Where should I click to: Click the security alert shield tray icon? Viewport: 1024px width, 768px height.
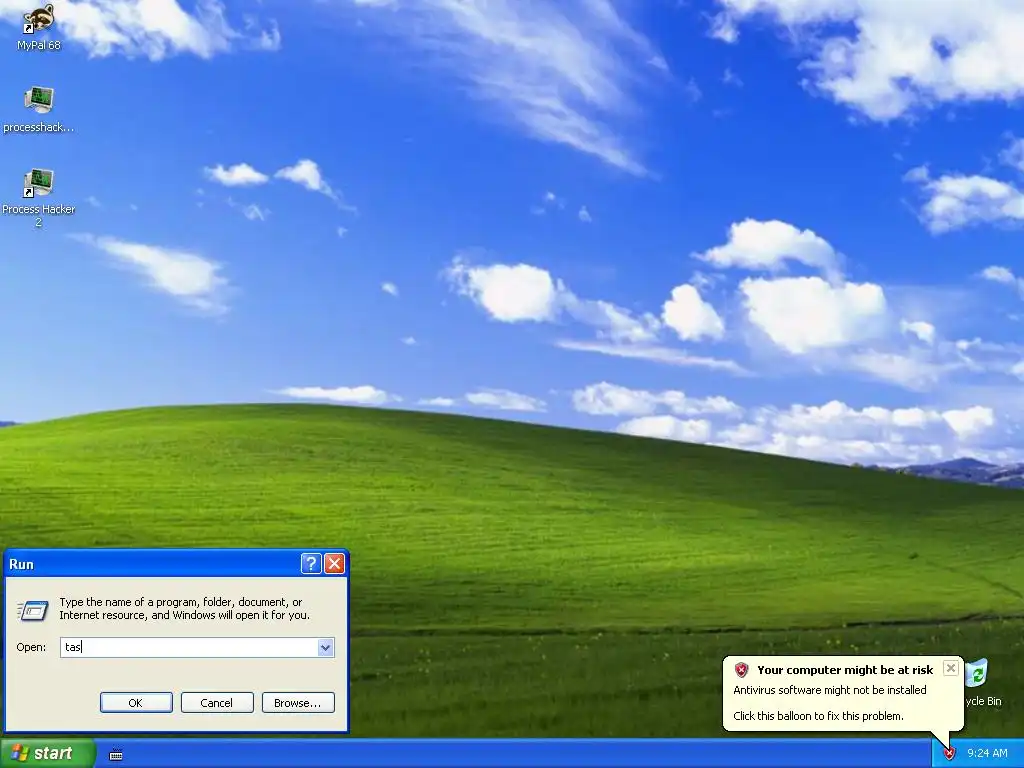950,754
